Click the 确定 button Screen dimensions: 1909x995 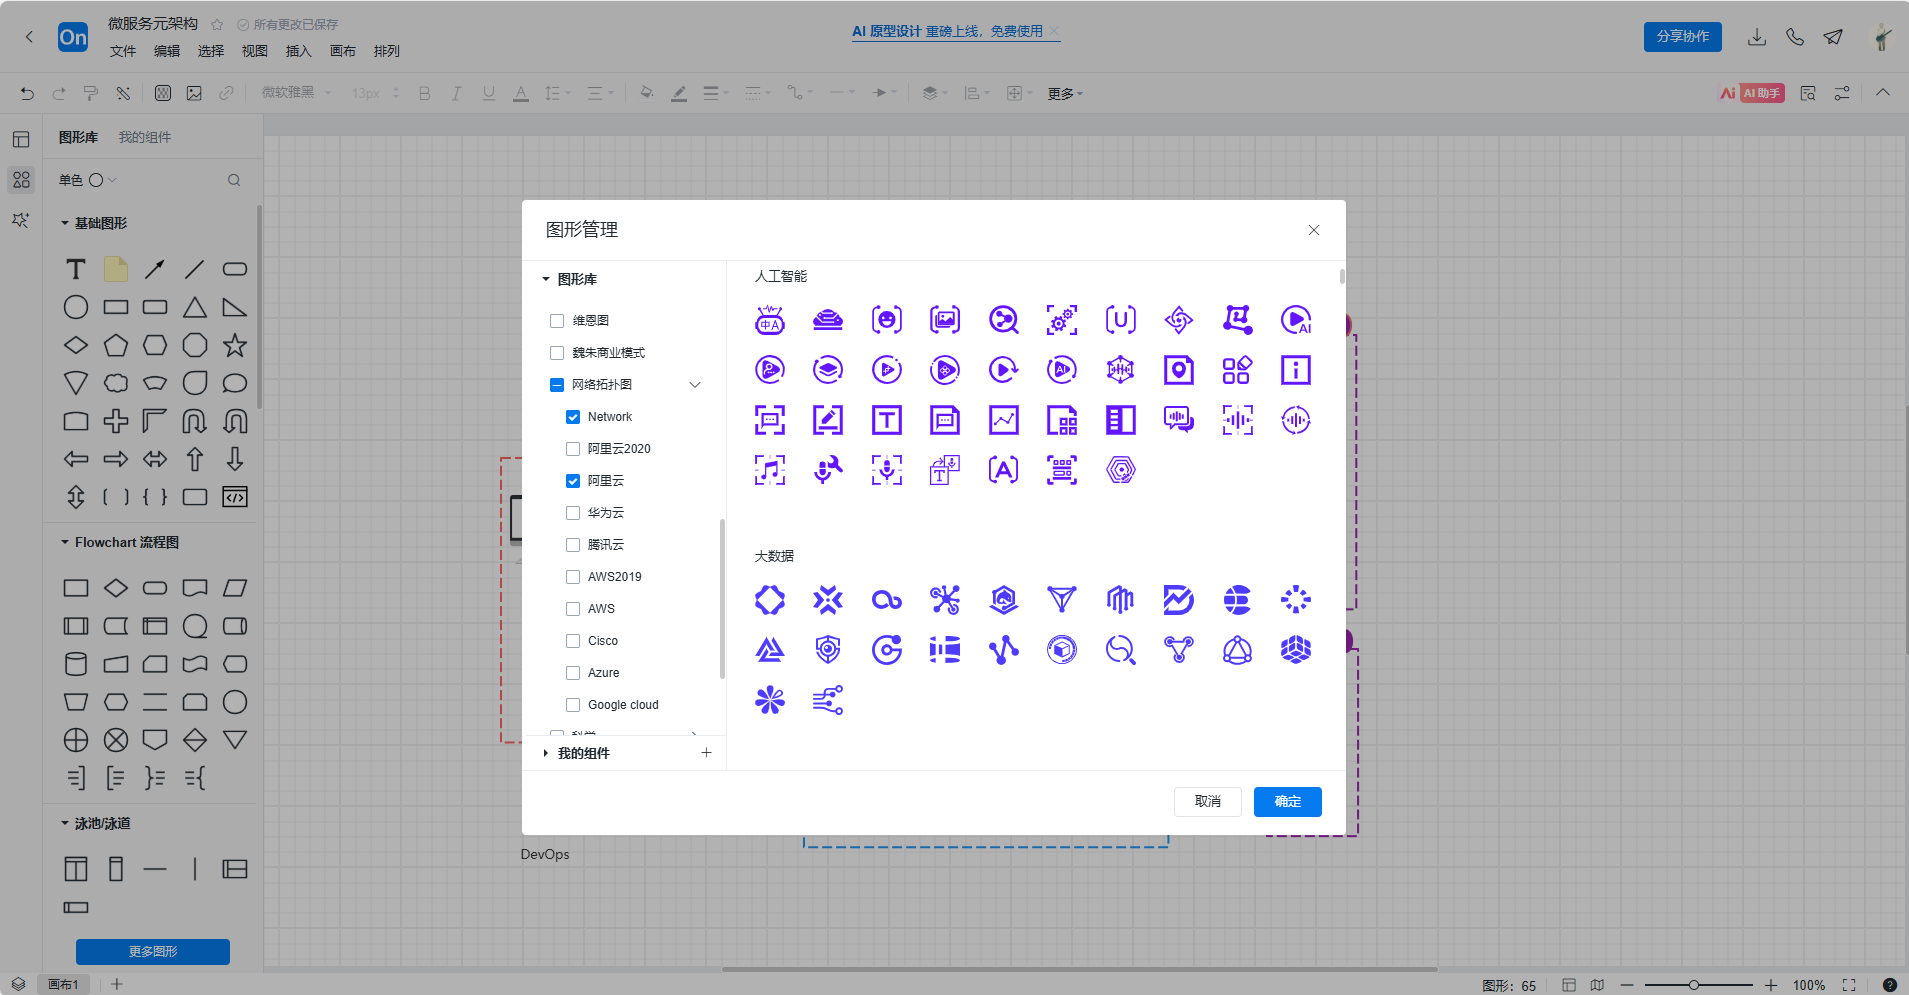coord(1287,801)
